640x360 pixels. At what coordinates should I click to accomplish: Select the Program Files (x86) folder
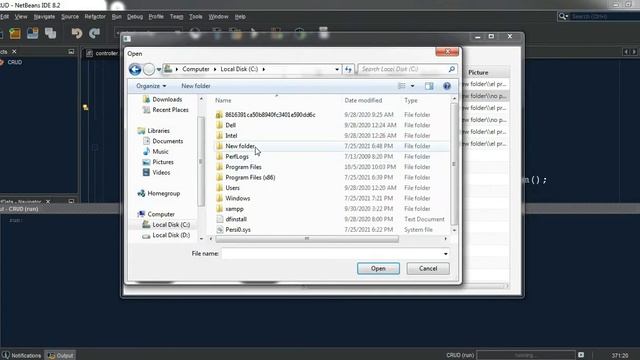pos(250,178)
